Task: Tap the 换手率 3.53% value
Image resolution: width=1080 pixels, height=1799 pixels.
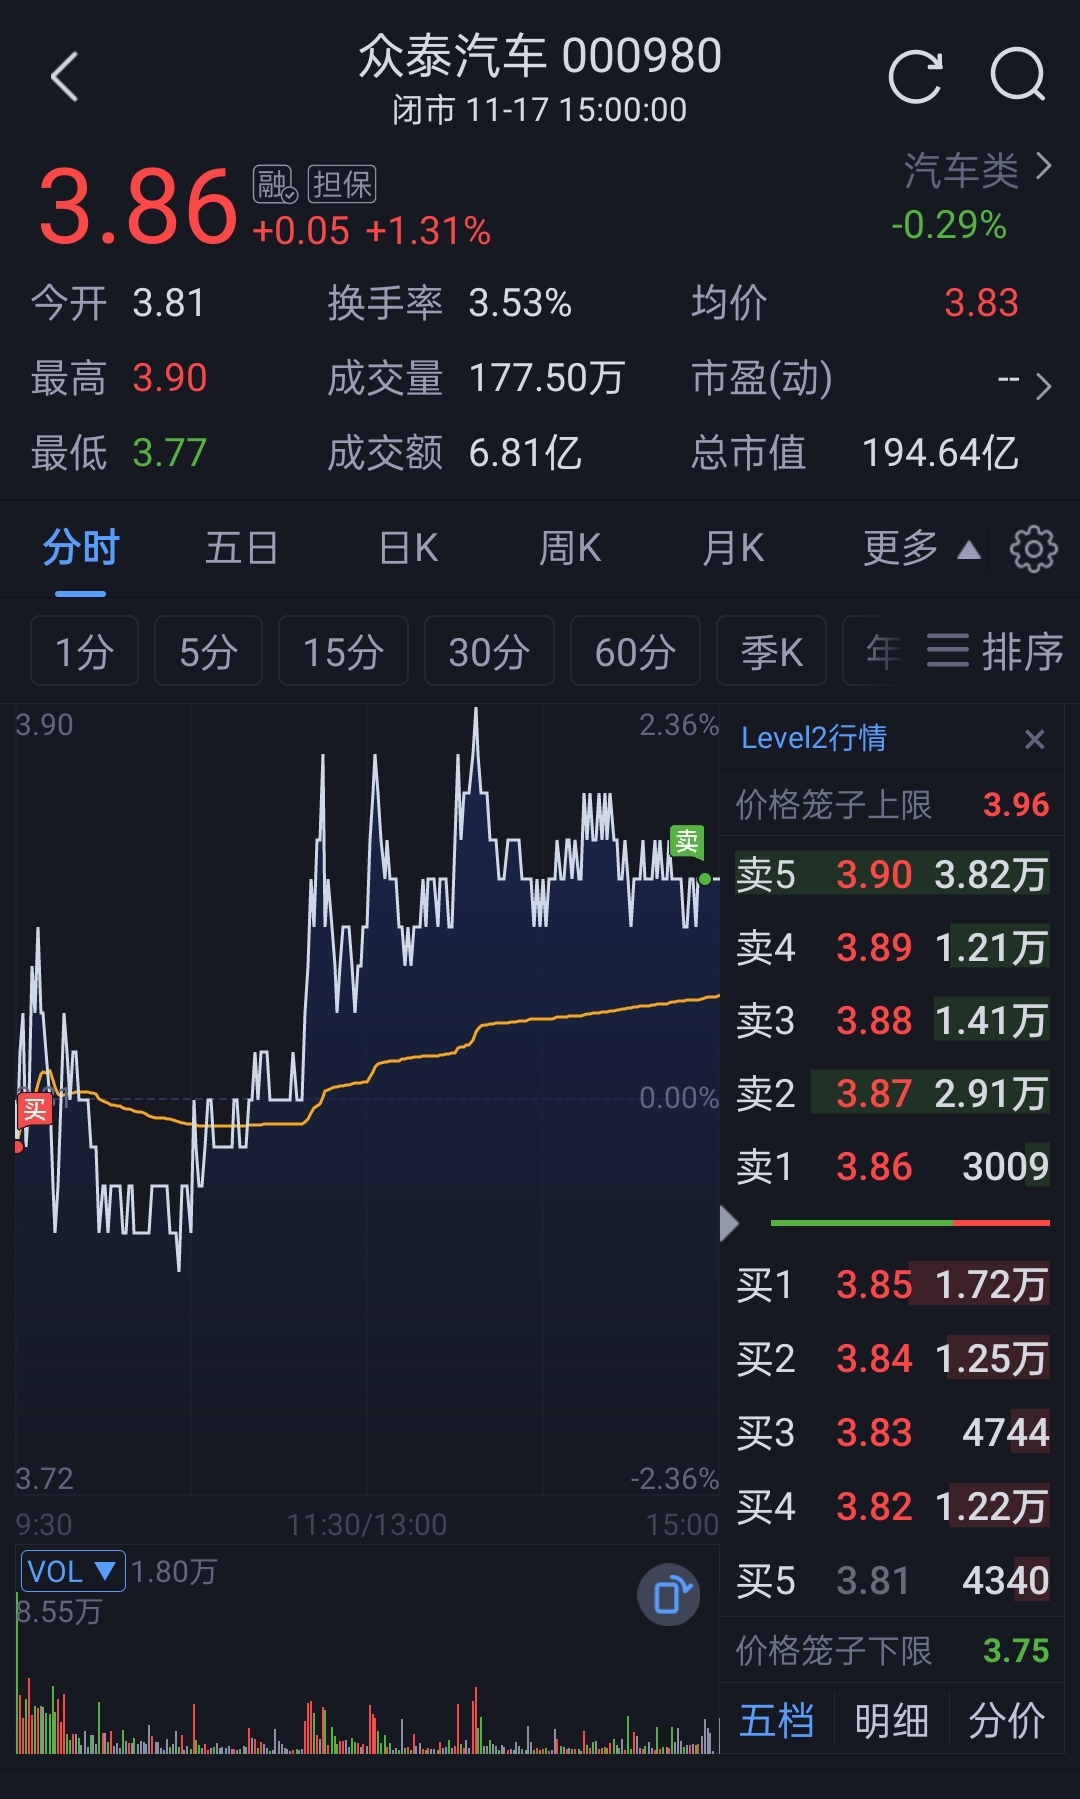Action: [520, 303]
